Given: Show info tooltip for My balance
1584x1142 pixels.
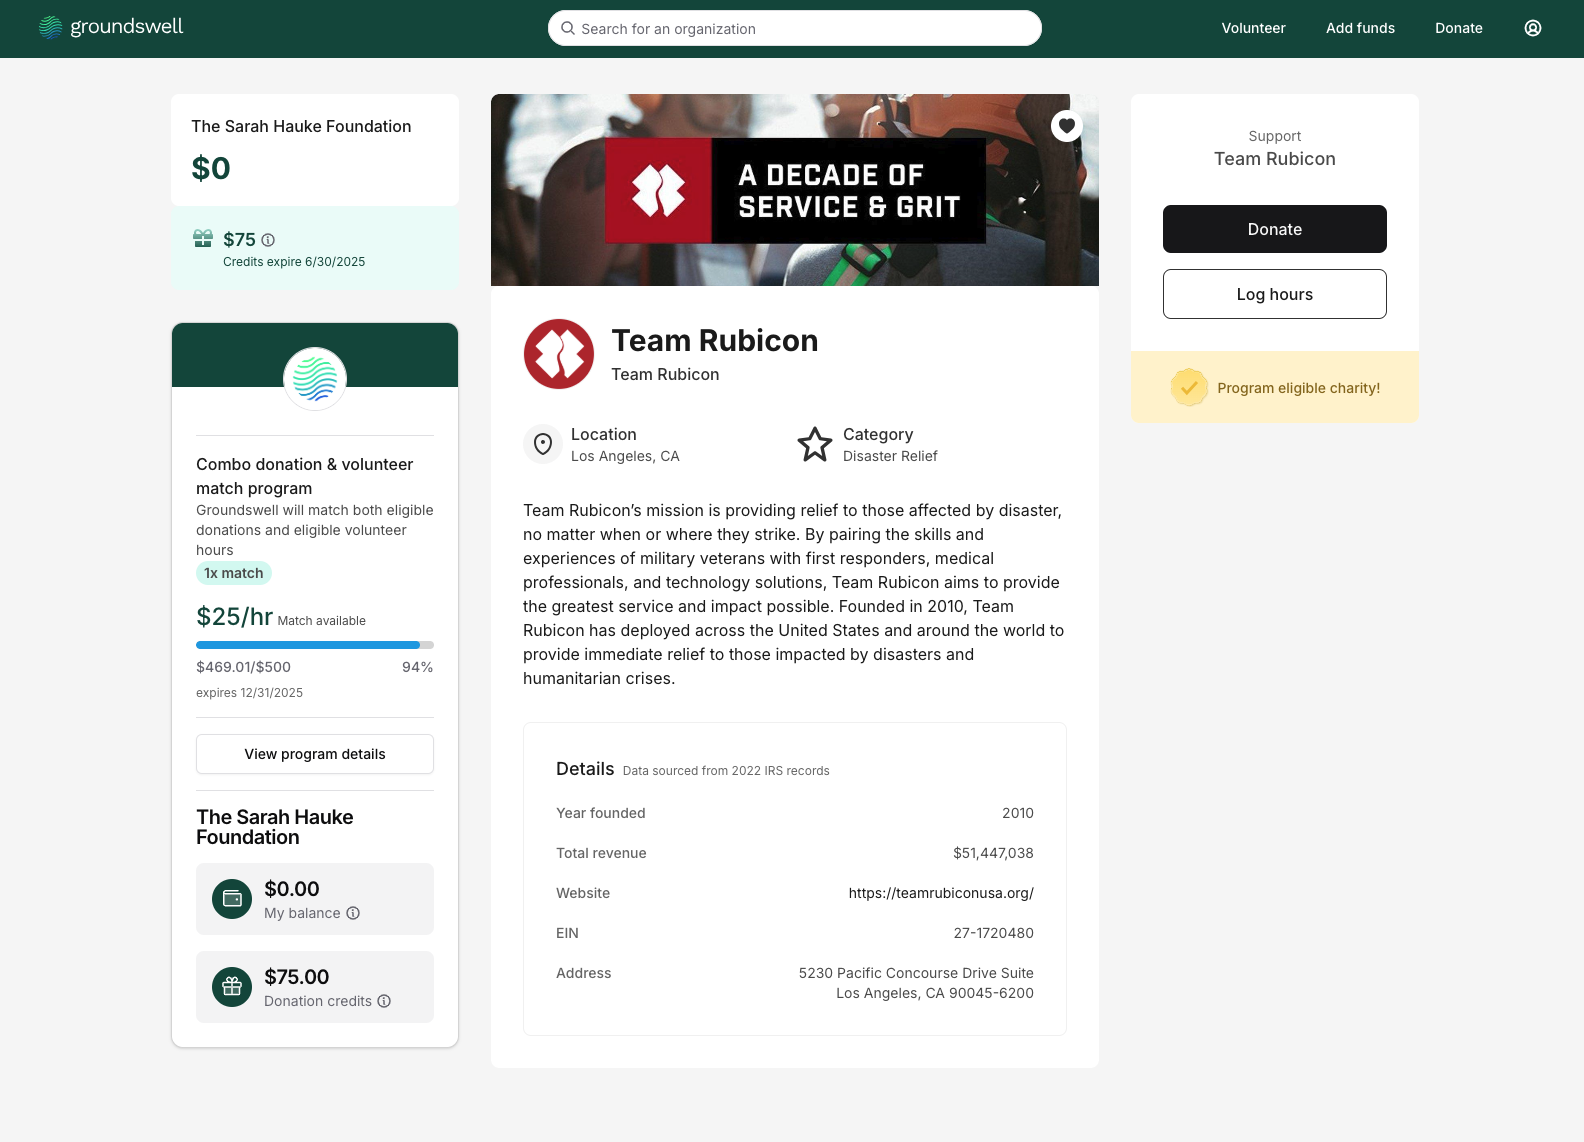Looking at the screenshot, I should pyautogui.click(x=353, y=913).
